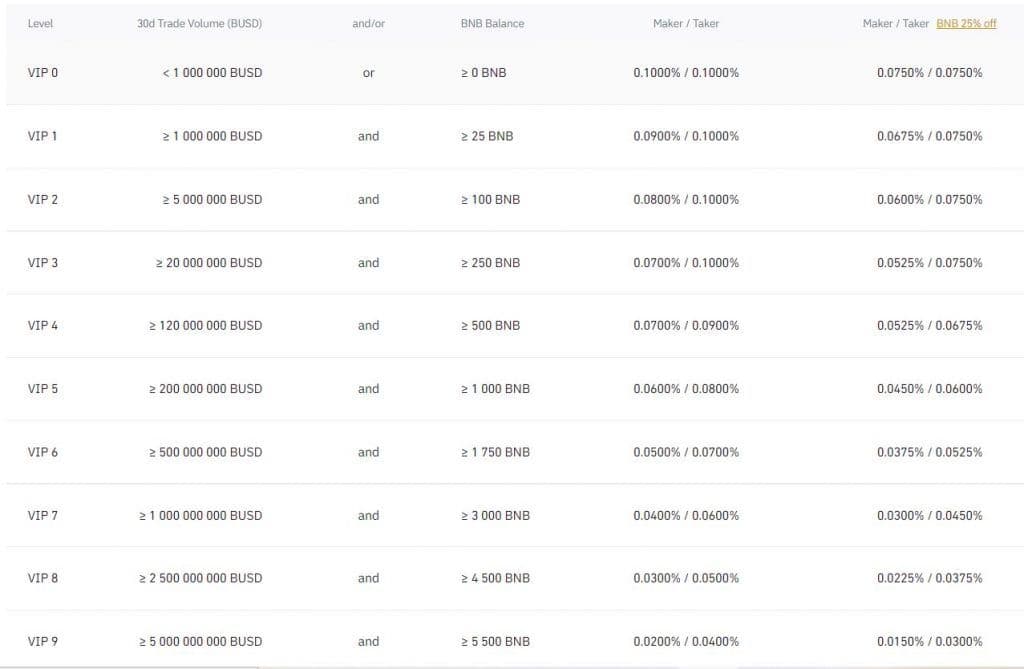The width and height of the screenshot is (1024, 669).
Task: Select the VIP 6 row label
Action: (43, 452)
